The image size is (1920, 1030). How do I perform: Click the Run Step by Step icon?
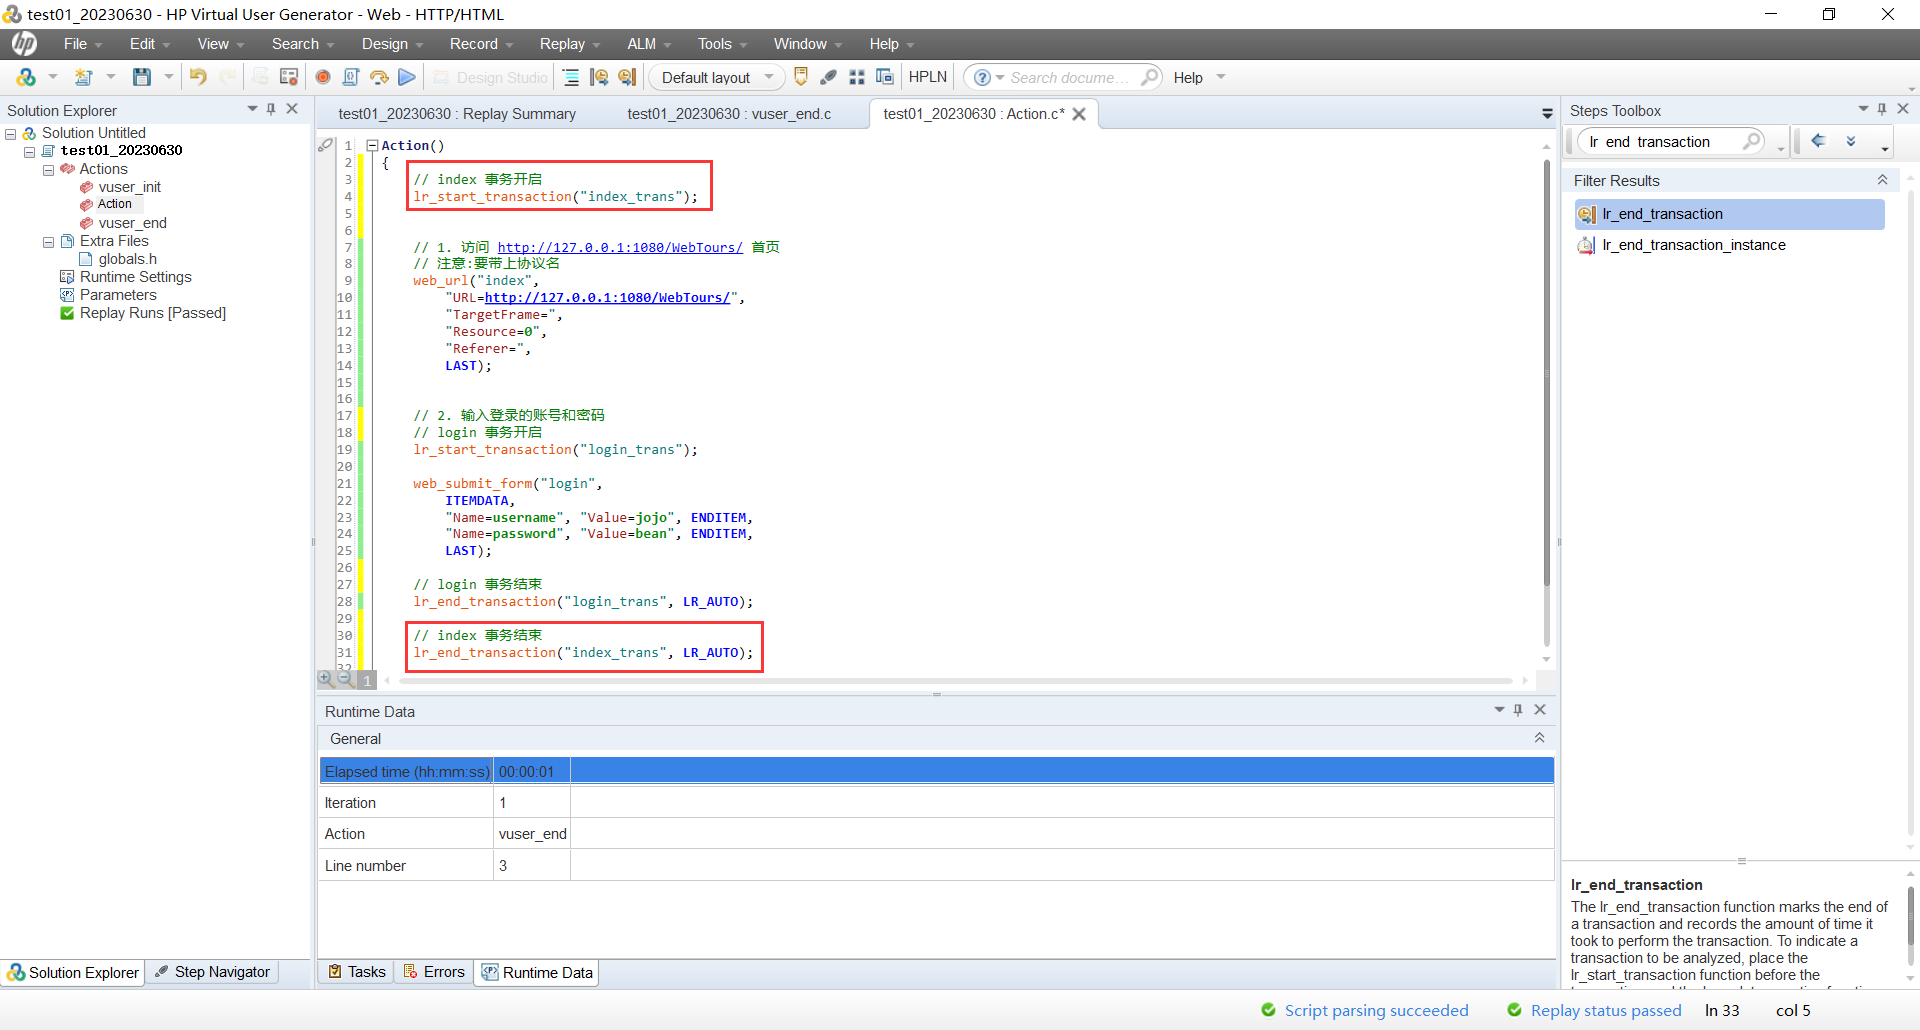pos(379,77)
